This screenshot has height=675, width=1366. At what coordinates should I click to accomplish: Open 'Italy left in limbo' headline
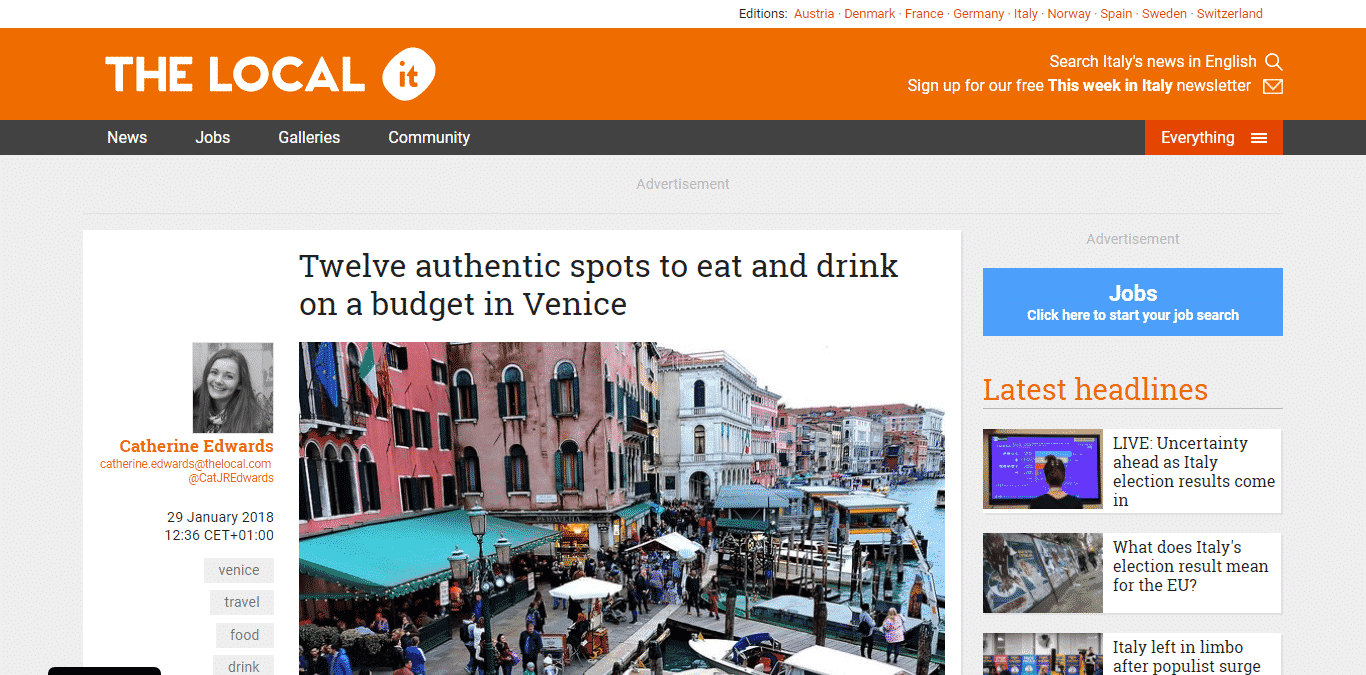[1187, 657]
